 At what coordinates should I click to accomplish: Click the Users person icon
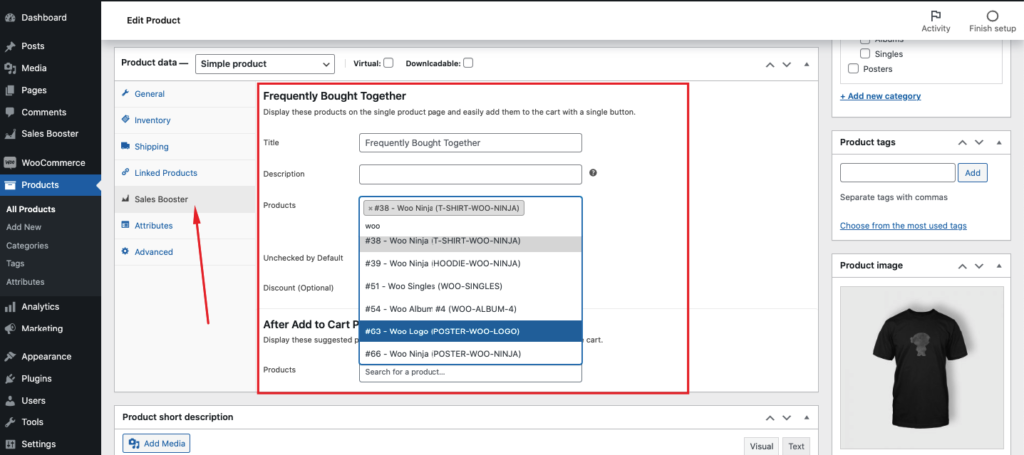[x=10, y=401]
